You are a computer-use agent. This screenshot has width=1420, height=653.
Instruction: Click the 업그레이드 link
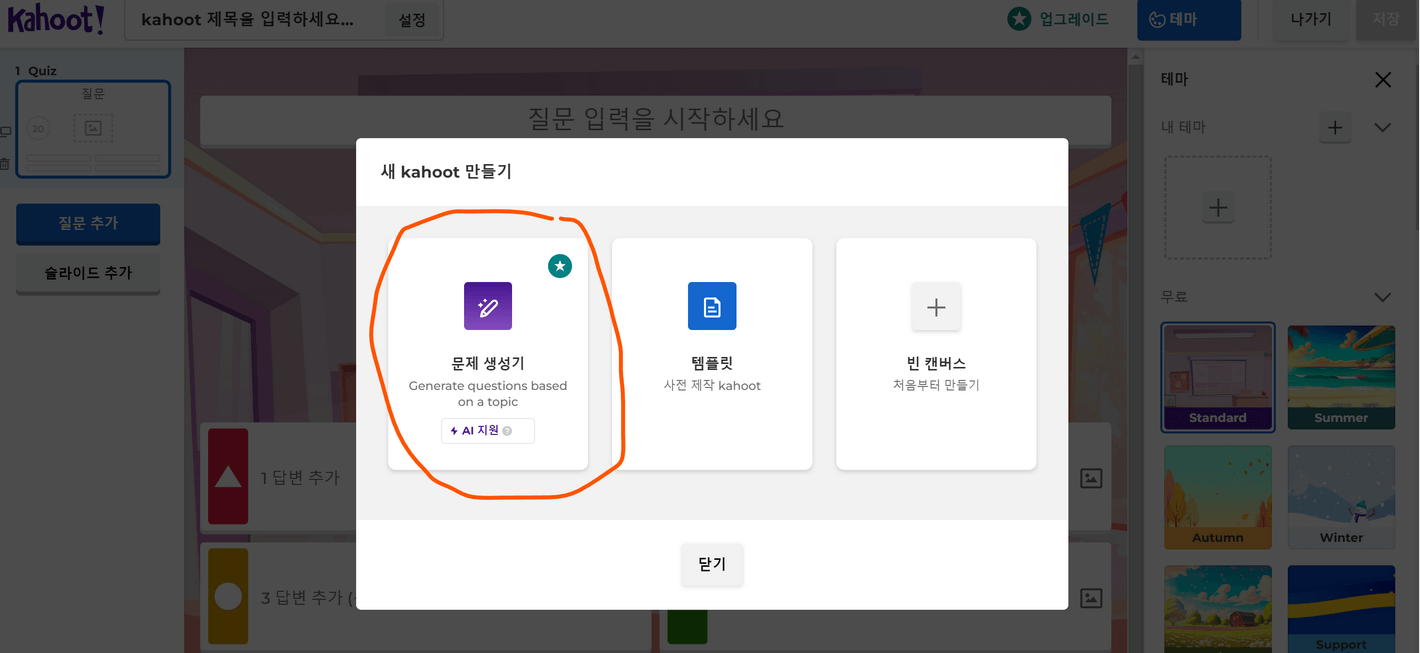(1074, 19)
